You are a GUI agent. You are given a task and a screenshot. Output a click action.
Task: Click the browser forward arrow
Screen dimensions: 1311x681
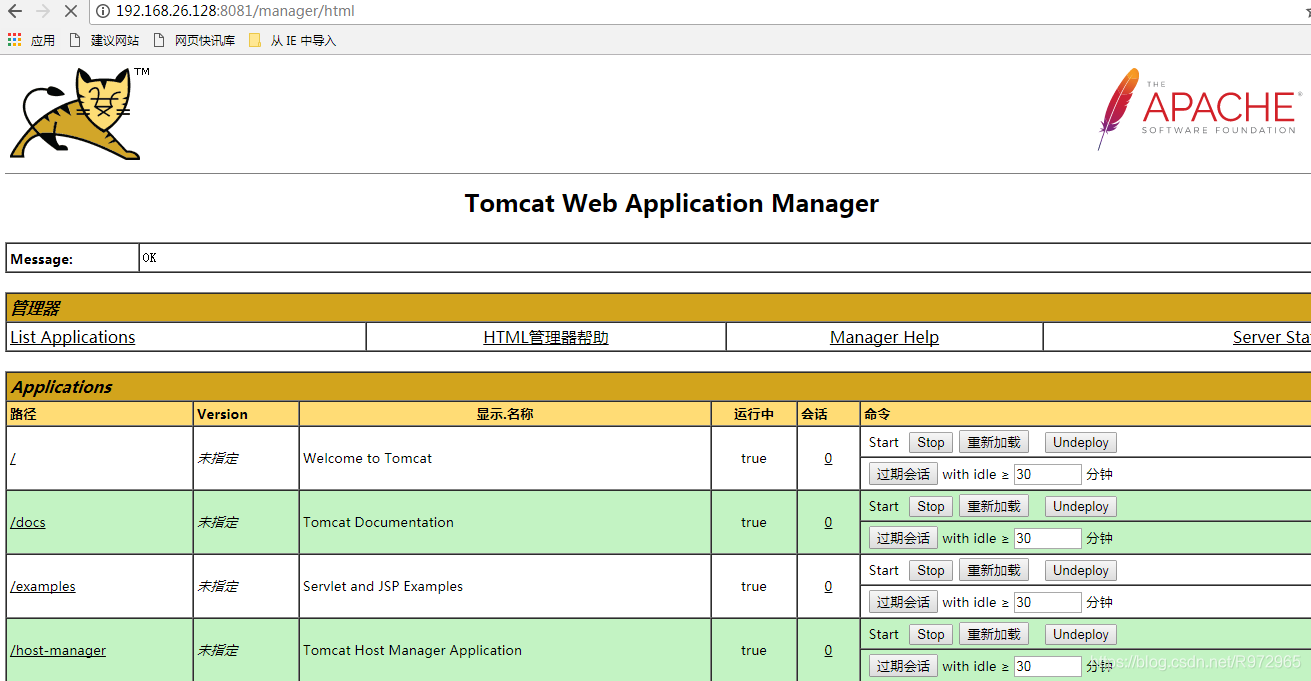pos(43,12)
